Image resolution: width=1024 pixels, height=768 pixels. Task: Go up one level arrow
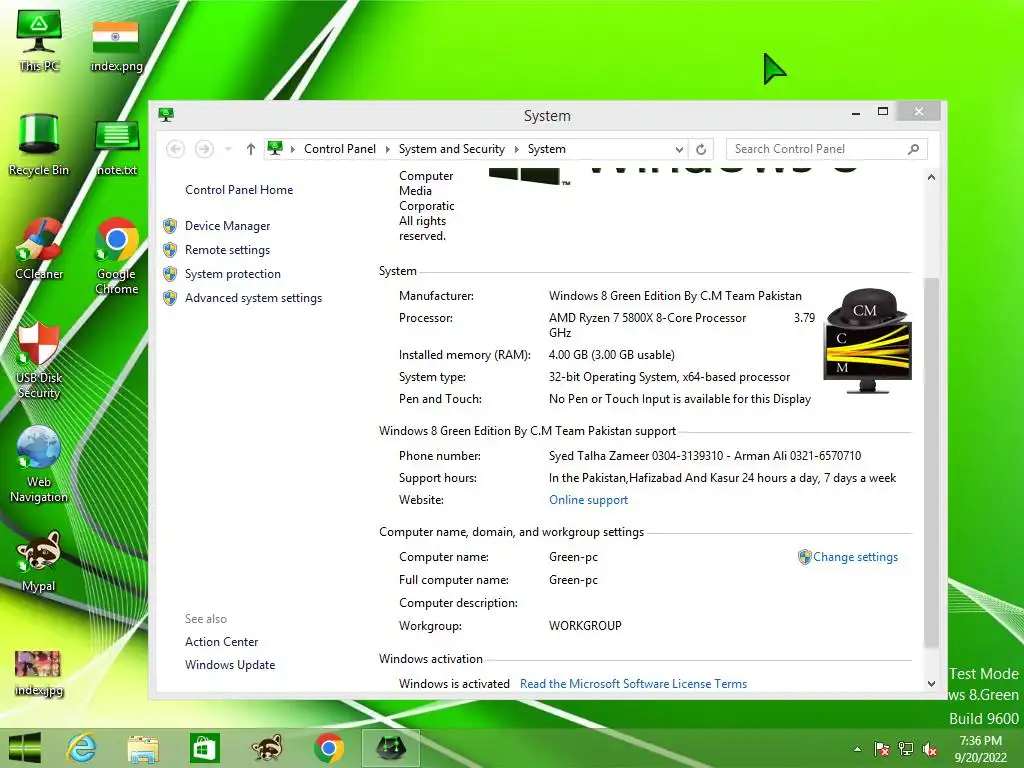point(251,149)
